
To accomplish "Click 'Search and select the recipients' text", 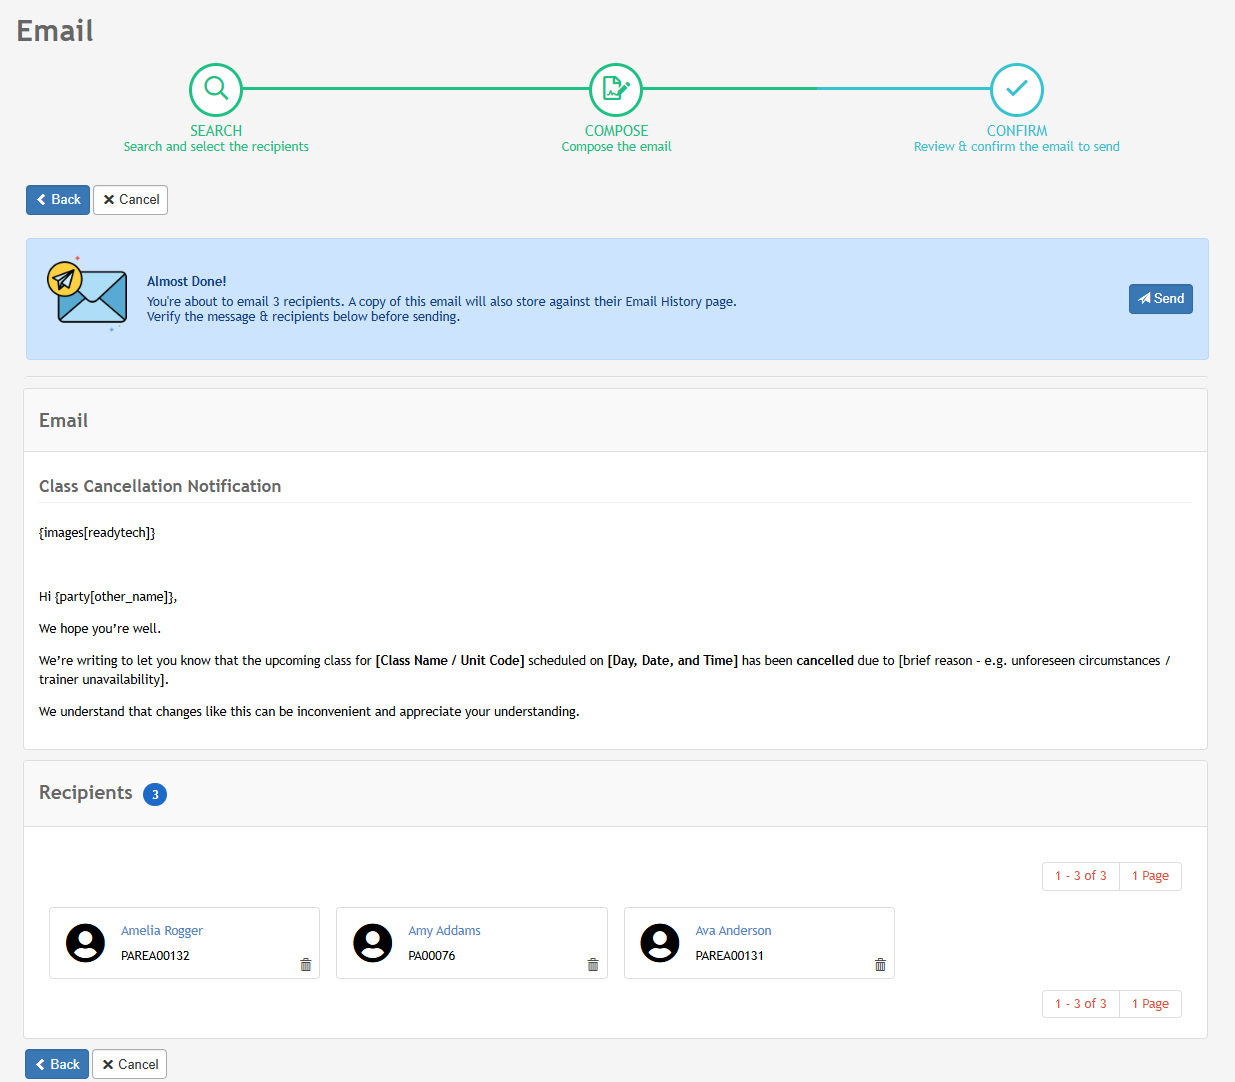I will 216,147.
